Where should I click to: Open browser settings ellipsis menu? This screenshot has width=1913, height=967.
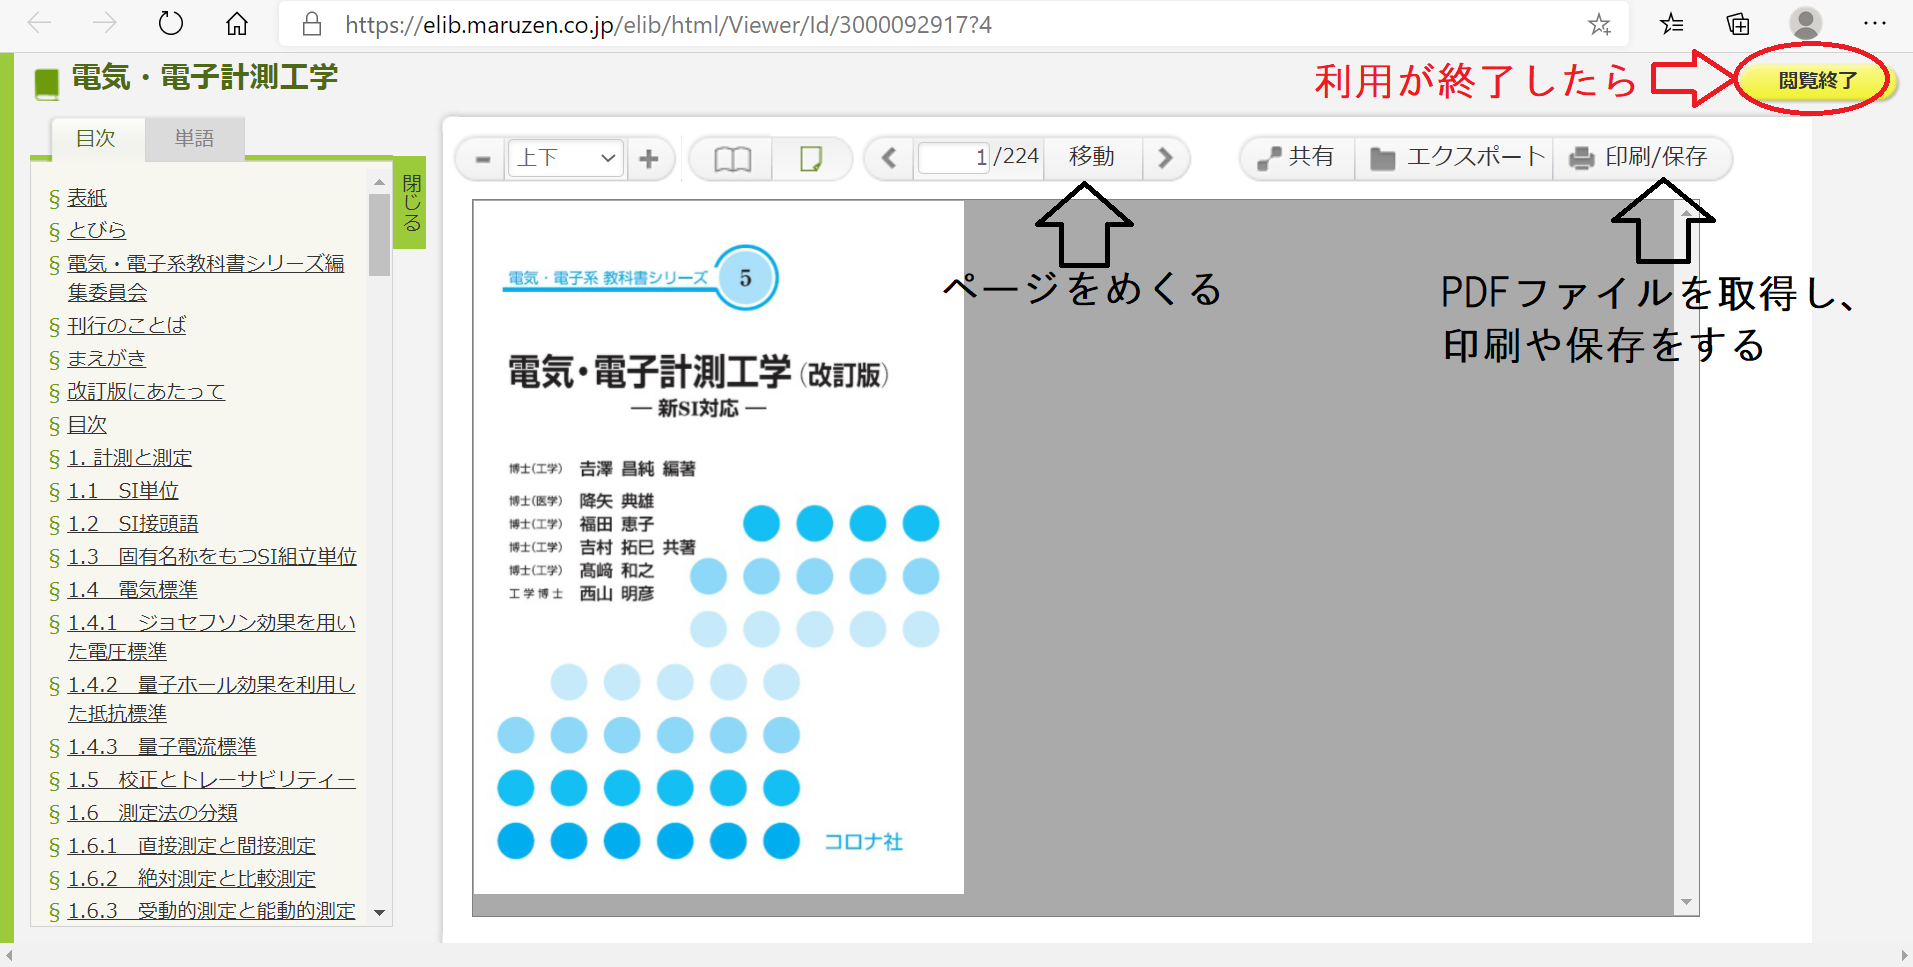click(1875, 23)
